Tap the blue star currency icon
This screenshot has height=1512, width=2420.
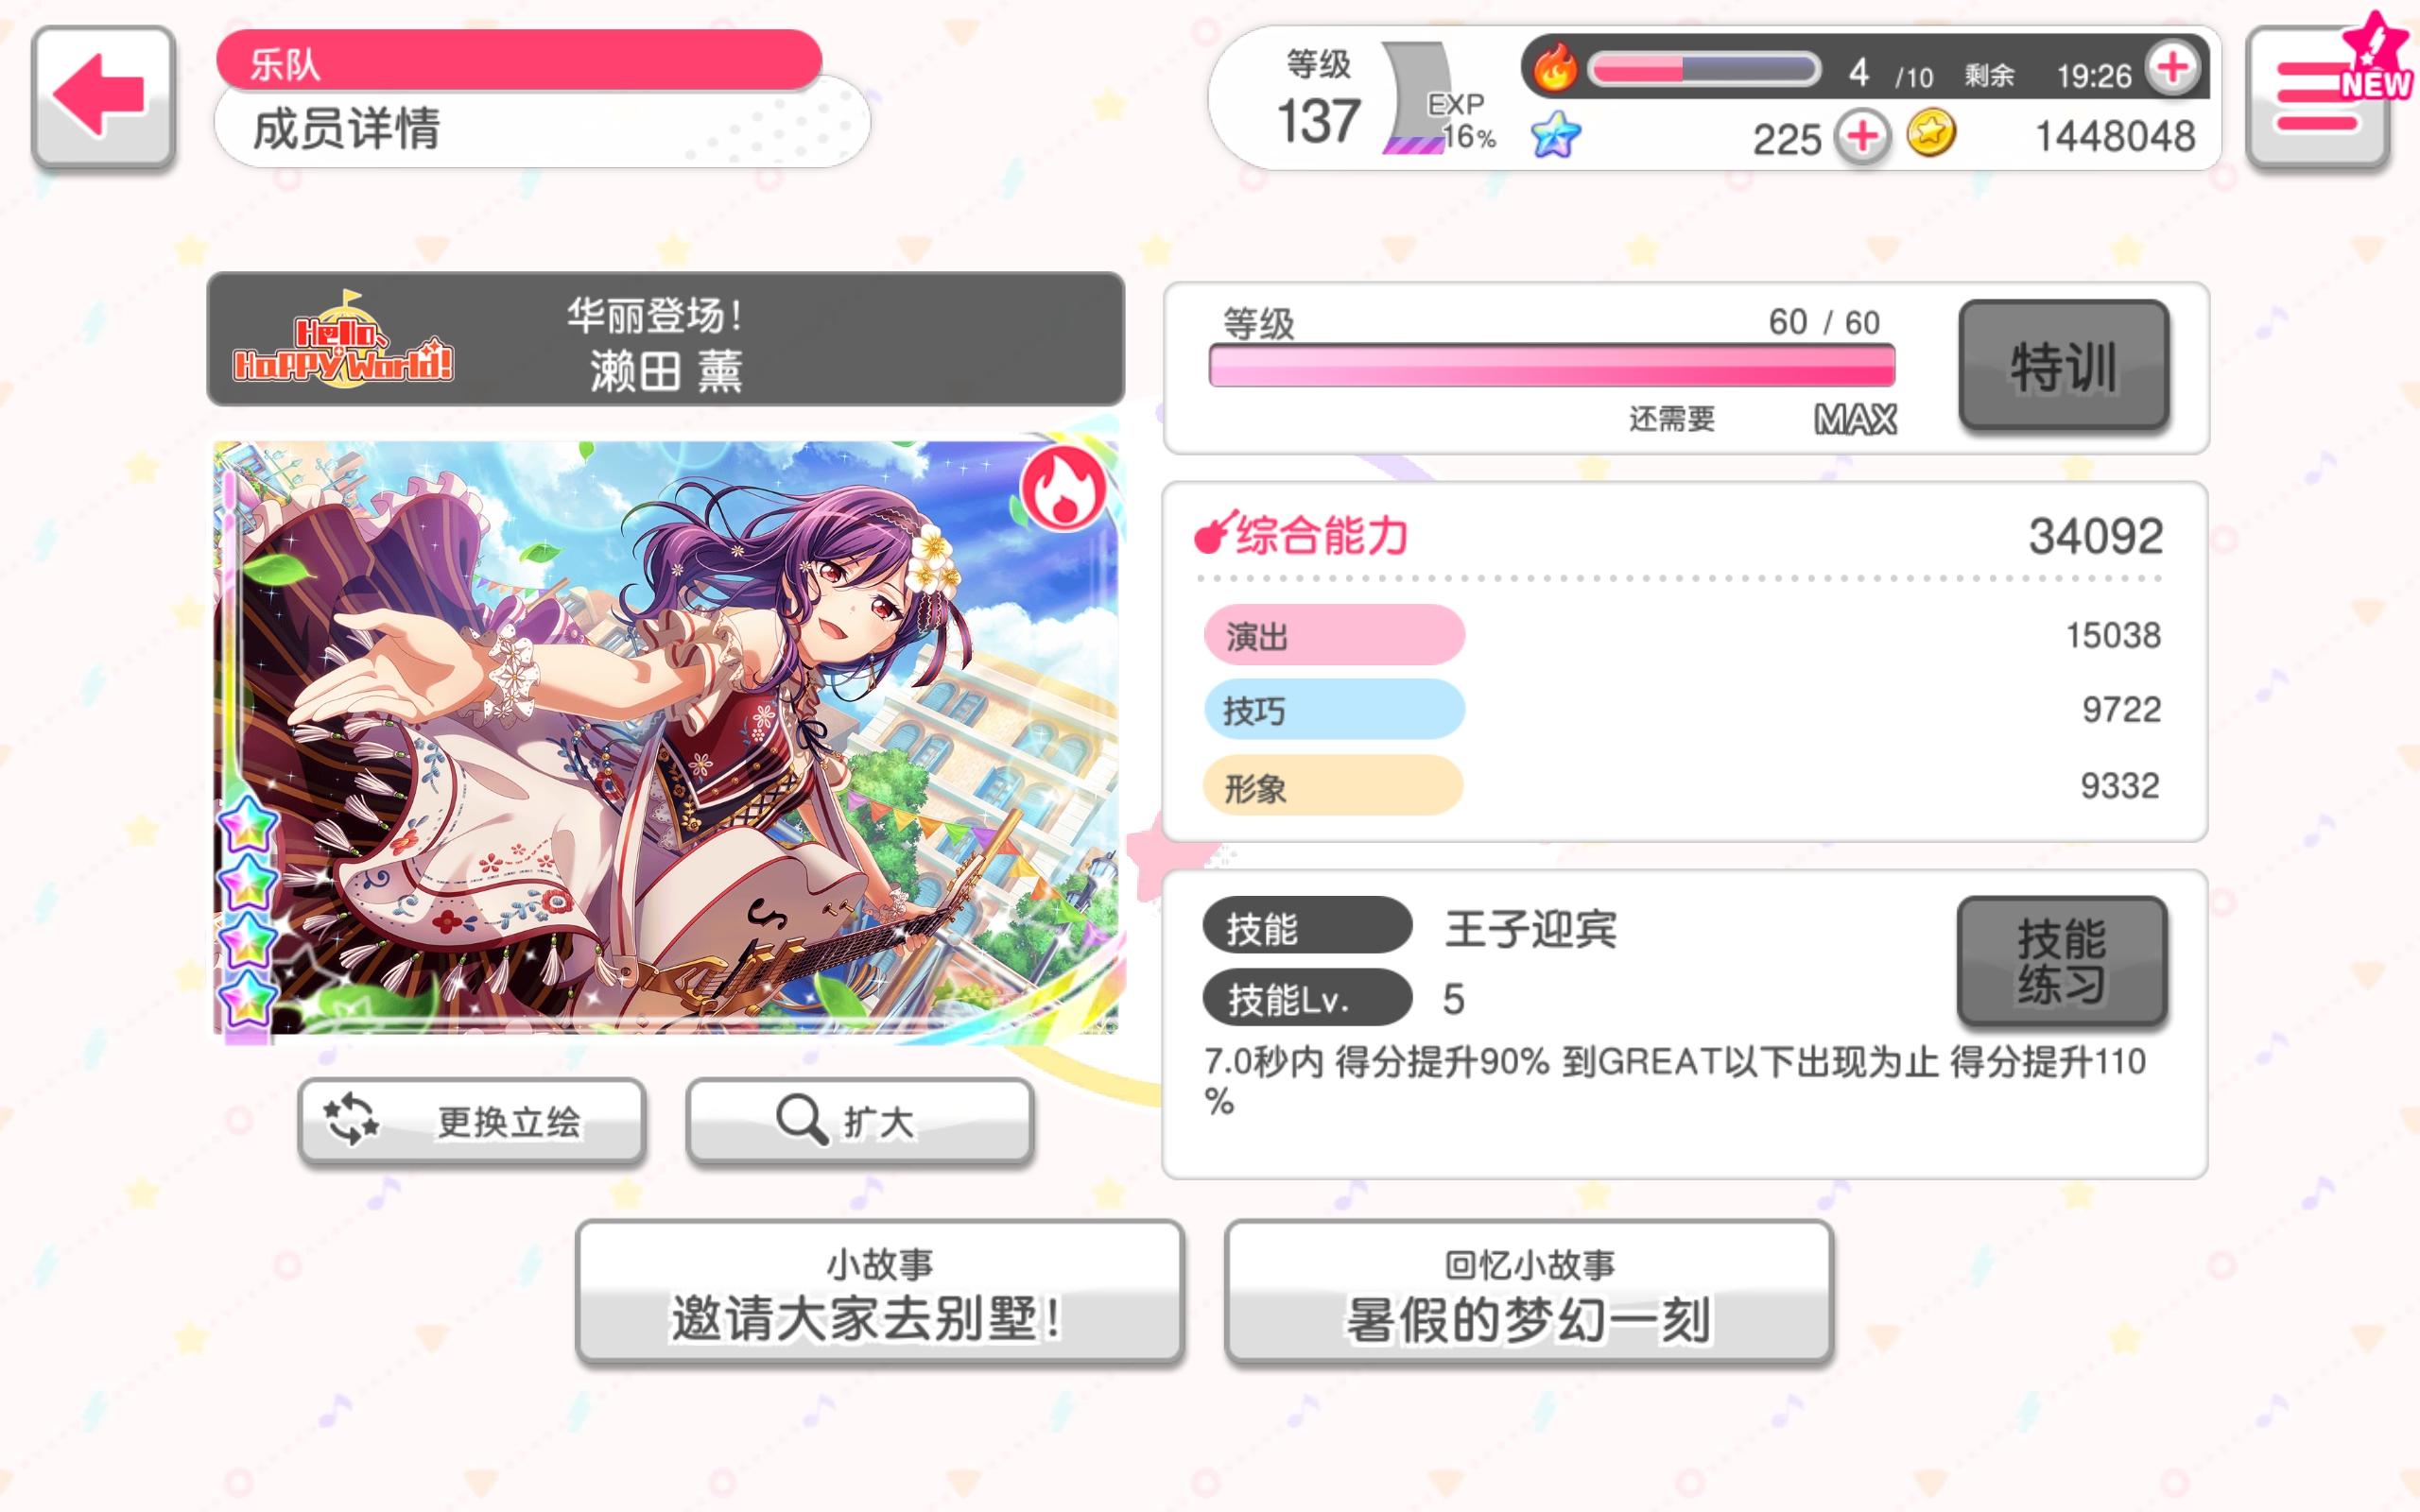(x=1556, y=135)
